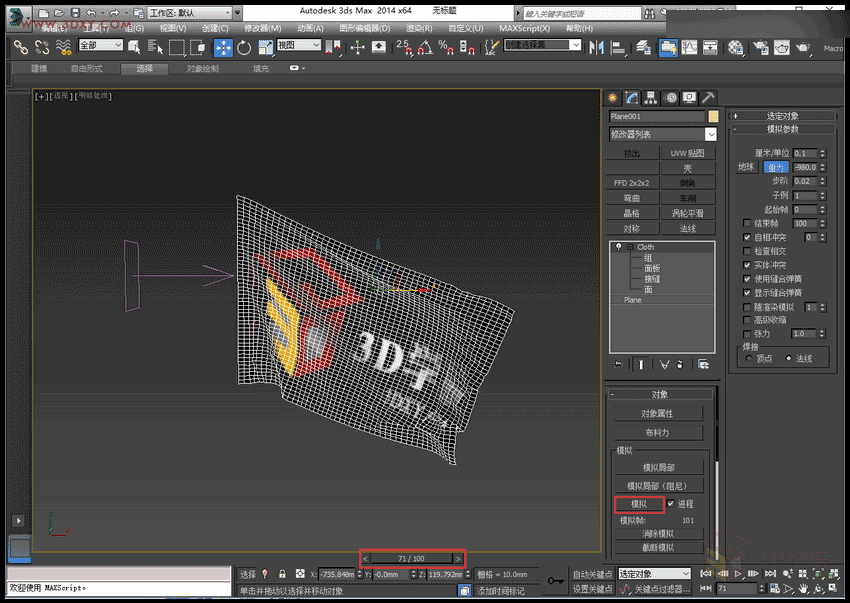Viewport: 850px width, 603px height.
Task: Click the 对象属性 button
Action: [x=657, y=413]
